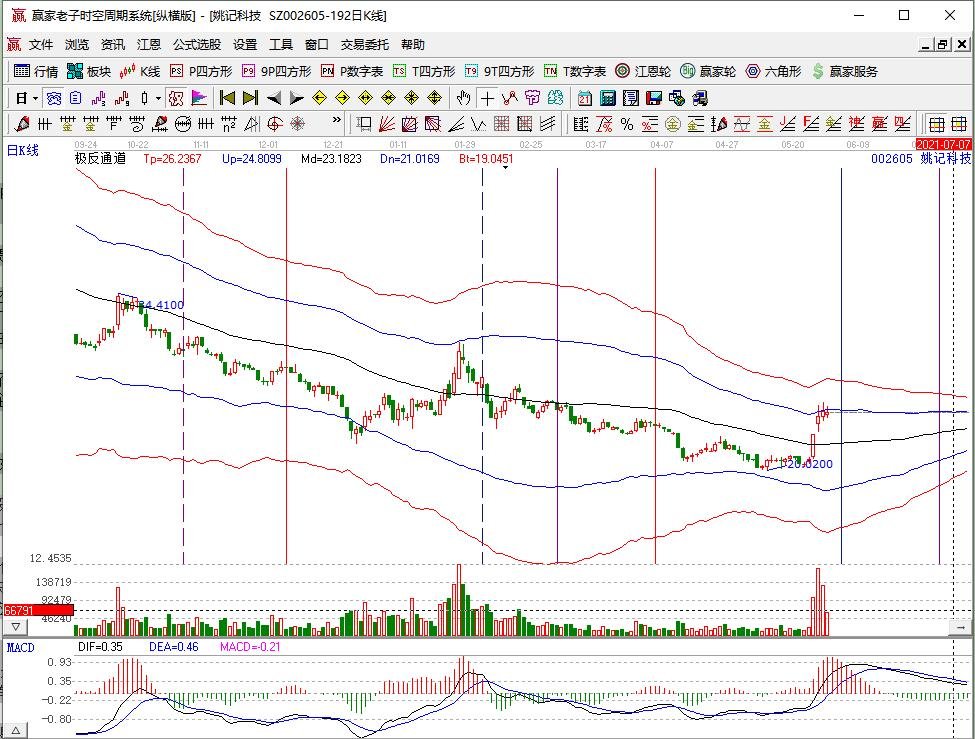Viewport: 975px width, 739px height.
Task: Open the P数字表 tool
Action: (353, 72)
